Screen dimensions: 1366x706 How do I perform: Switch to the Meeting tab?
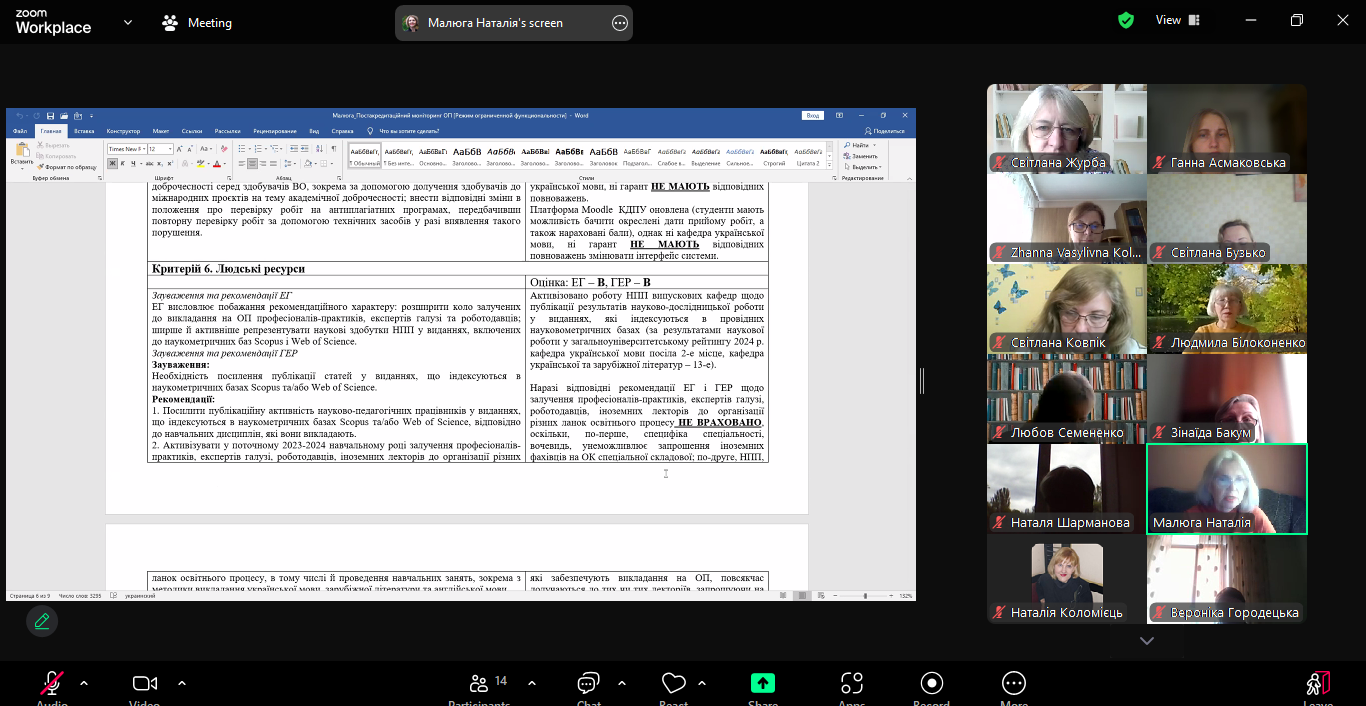[x=197, y=23]
